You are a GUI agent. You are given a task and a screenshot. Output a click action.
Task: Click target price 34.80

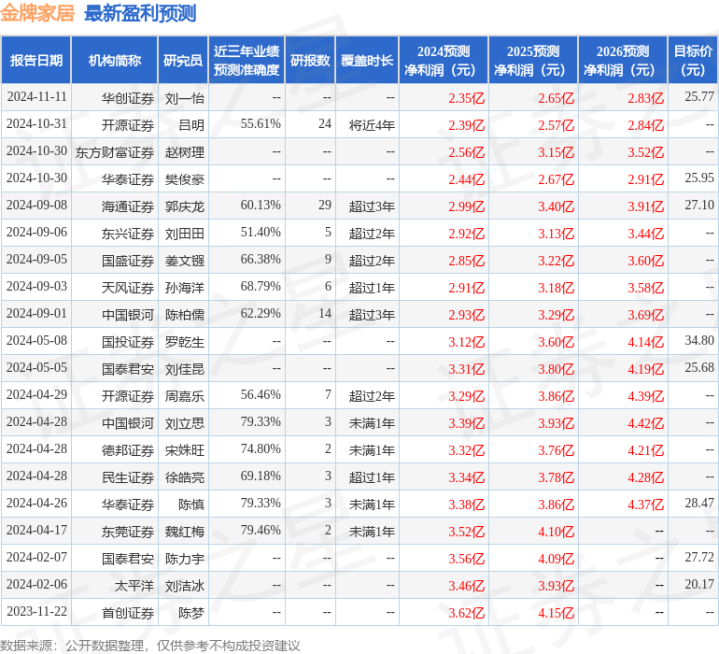click(699, 340)
